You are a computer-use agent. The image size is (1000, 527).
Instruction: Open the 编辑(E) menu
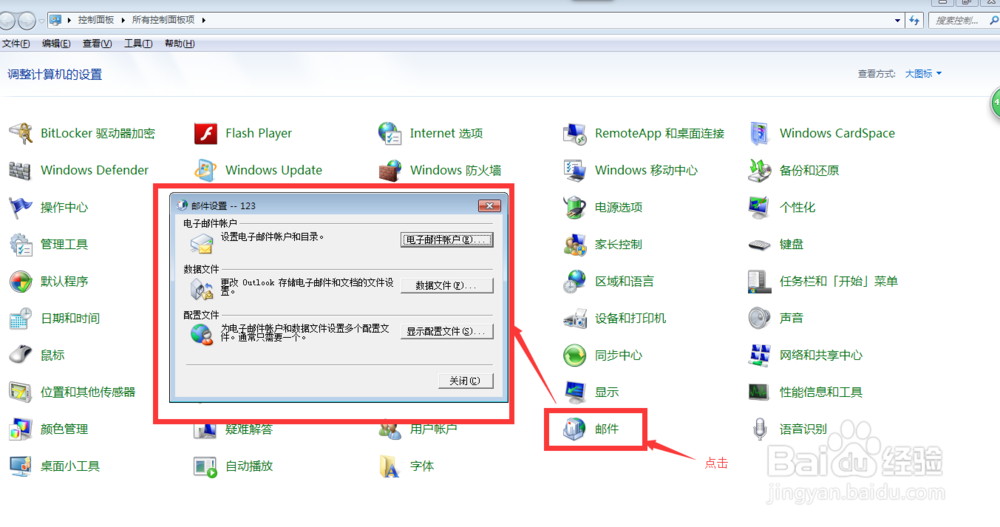56,43
